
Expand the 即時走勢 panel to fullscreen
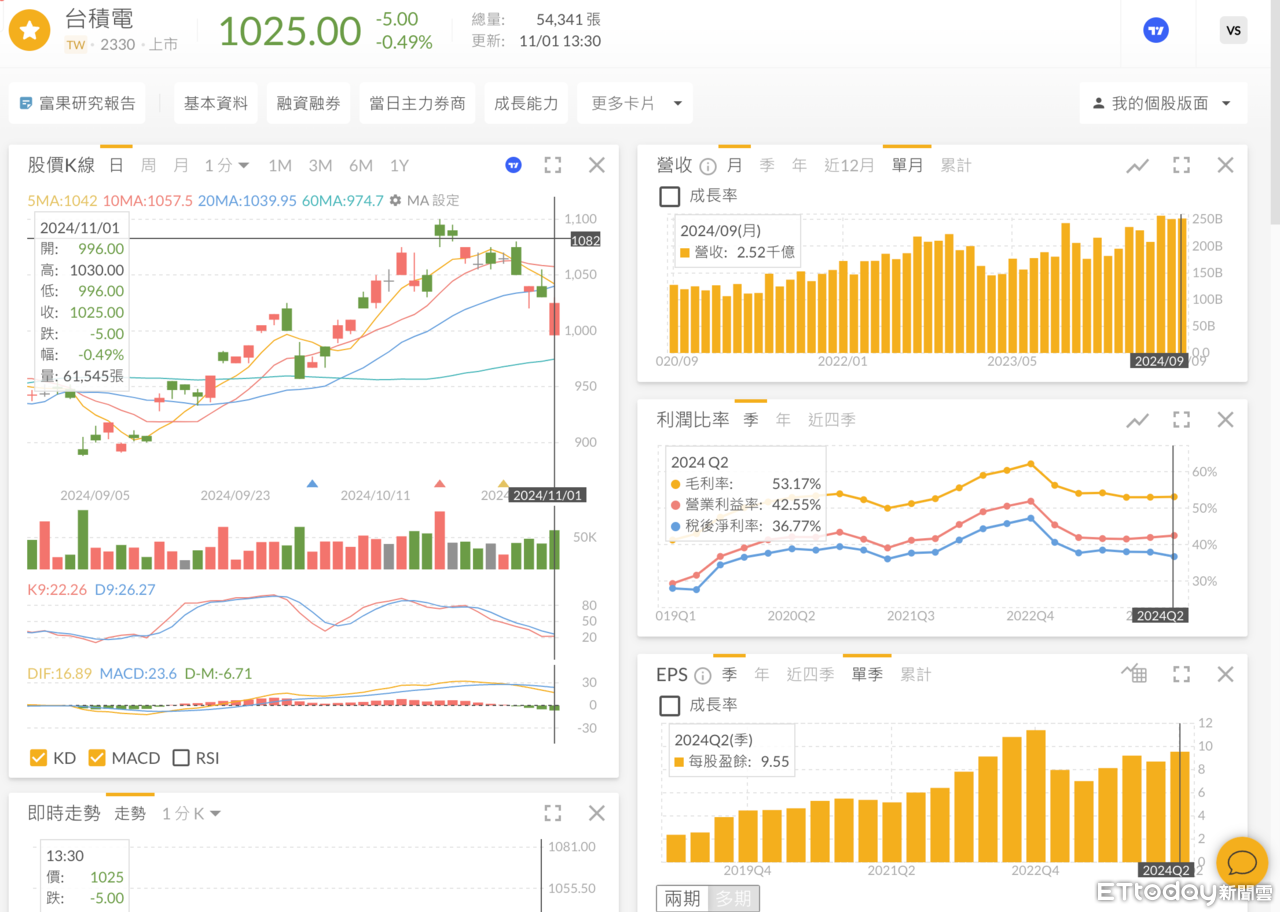553,813
